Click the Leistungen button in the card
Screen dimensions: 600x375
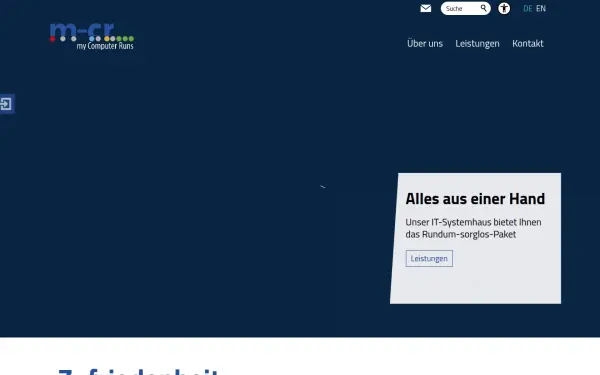[x=429, y=259]
